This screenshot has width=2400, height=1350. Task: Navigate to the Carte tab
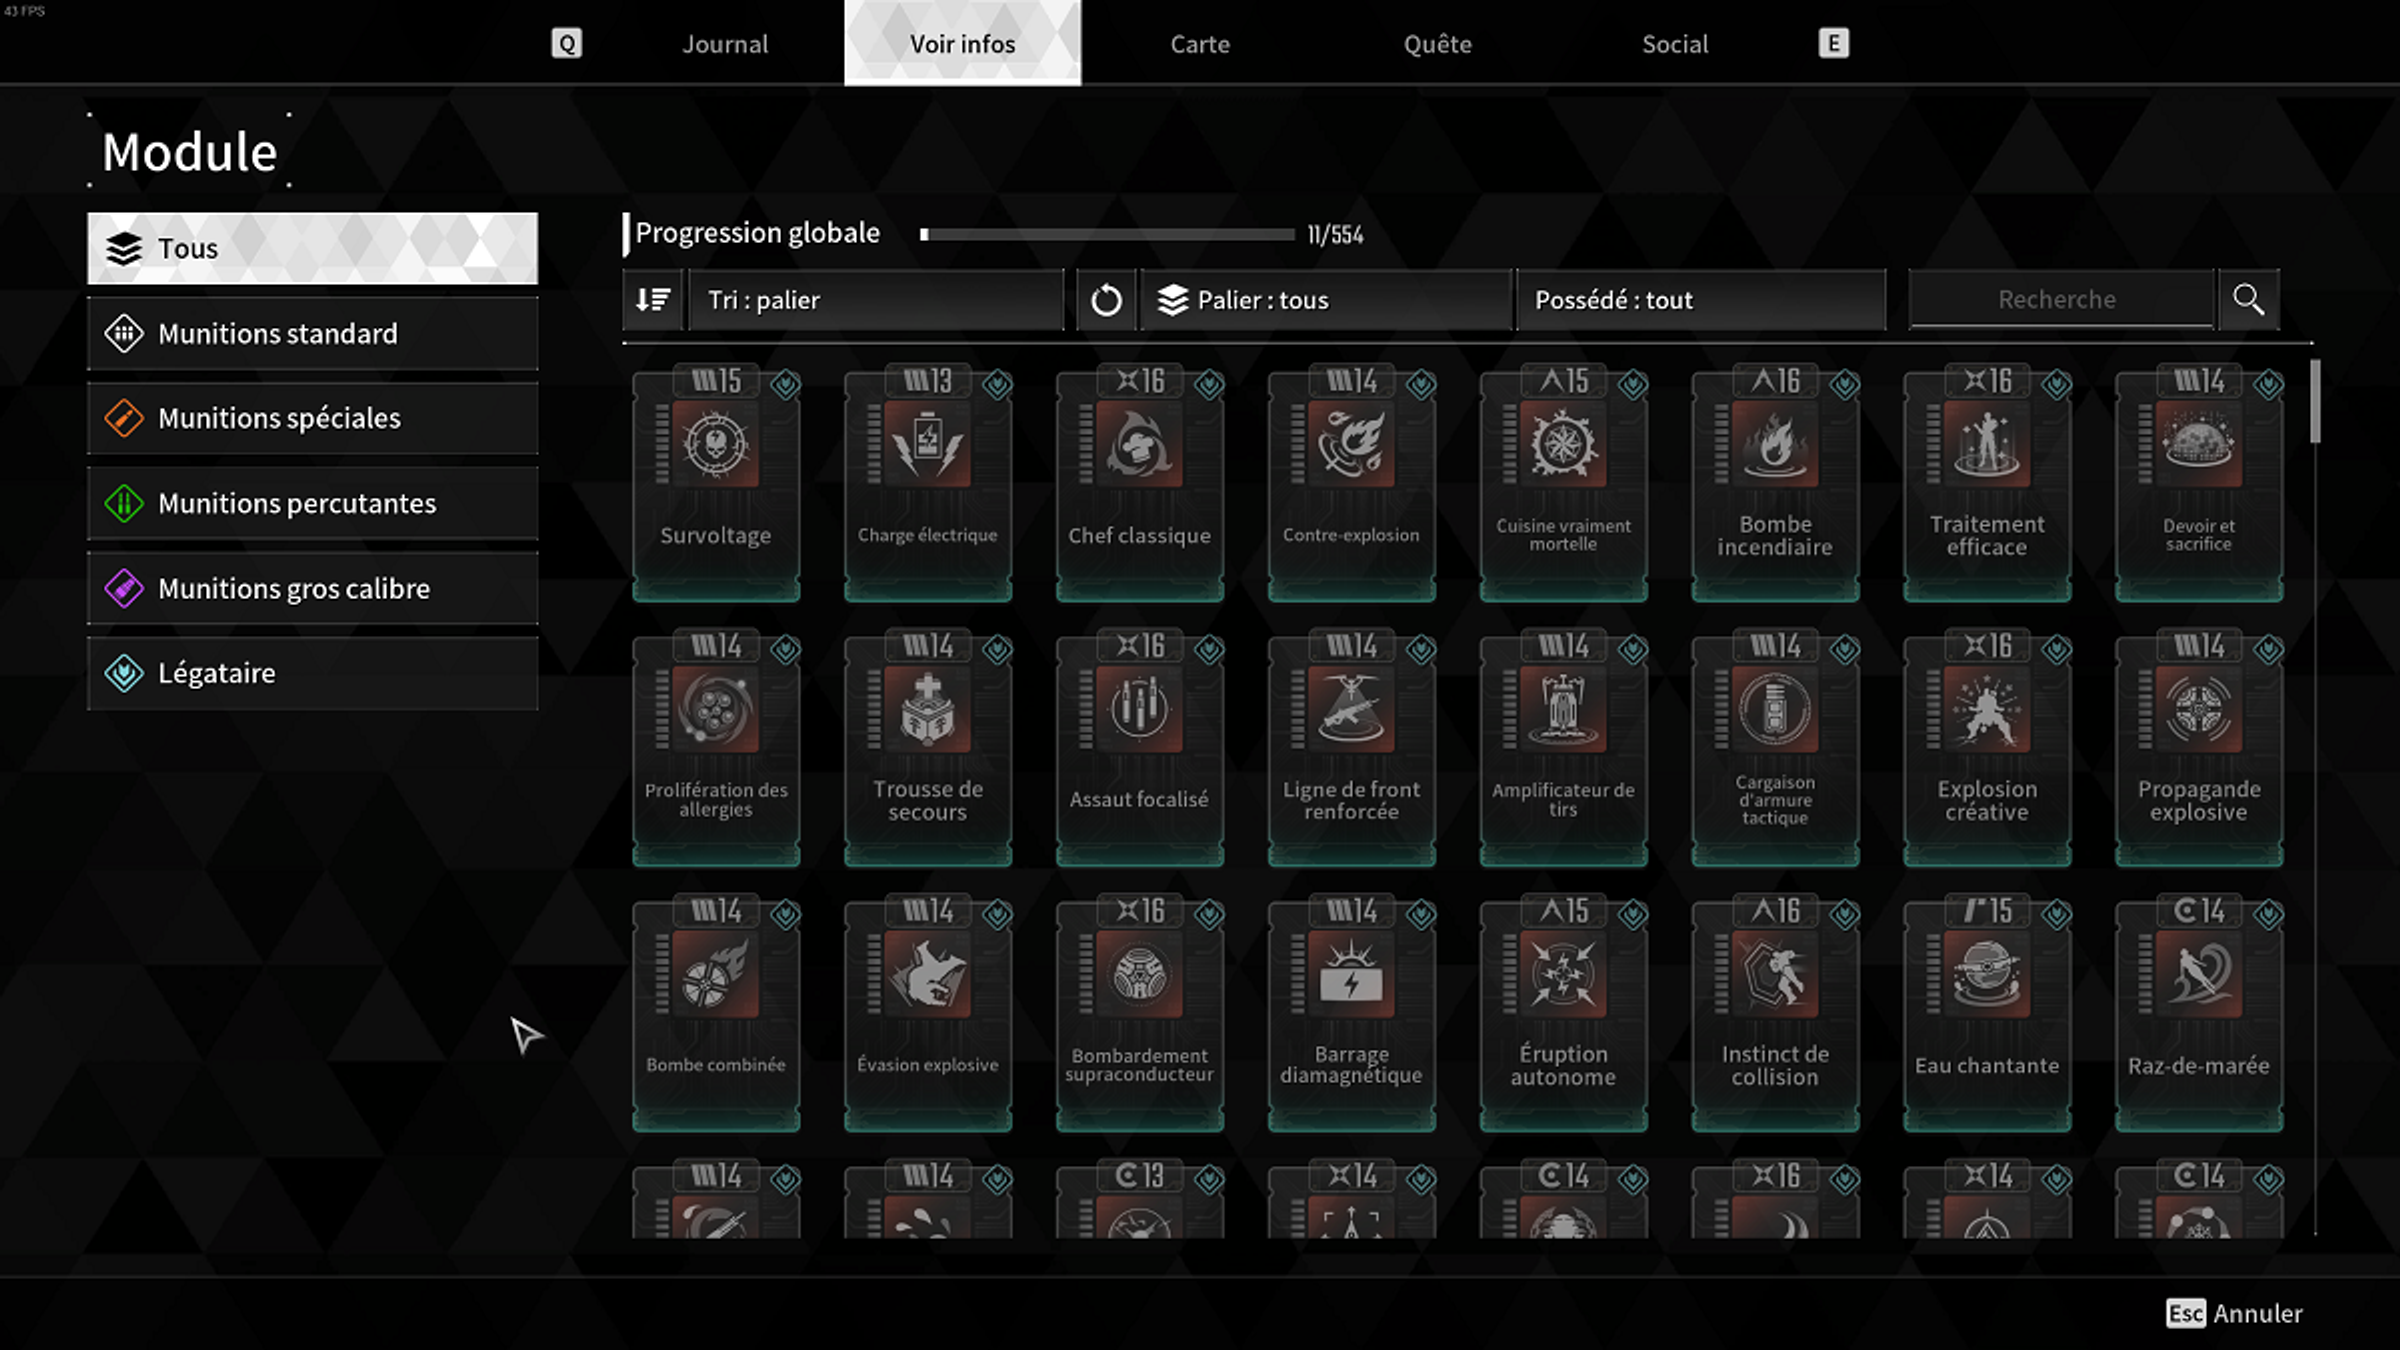click(x=1200, y=43)
